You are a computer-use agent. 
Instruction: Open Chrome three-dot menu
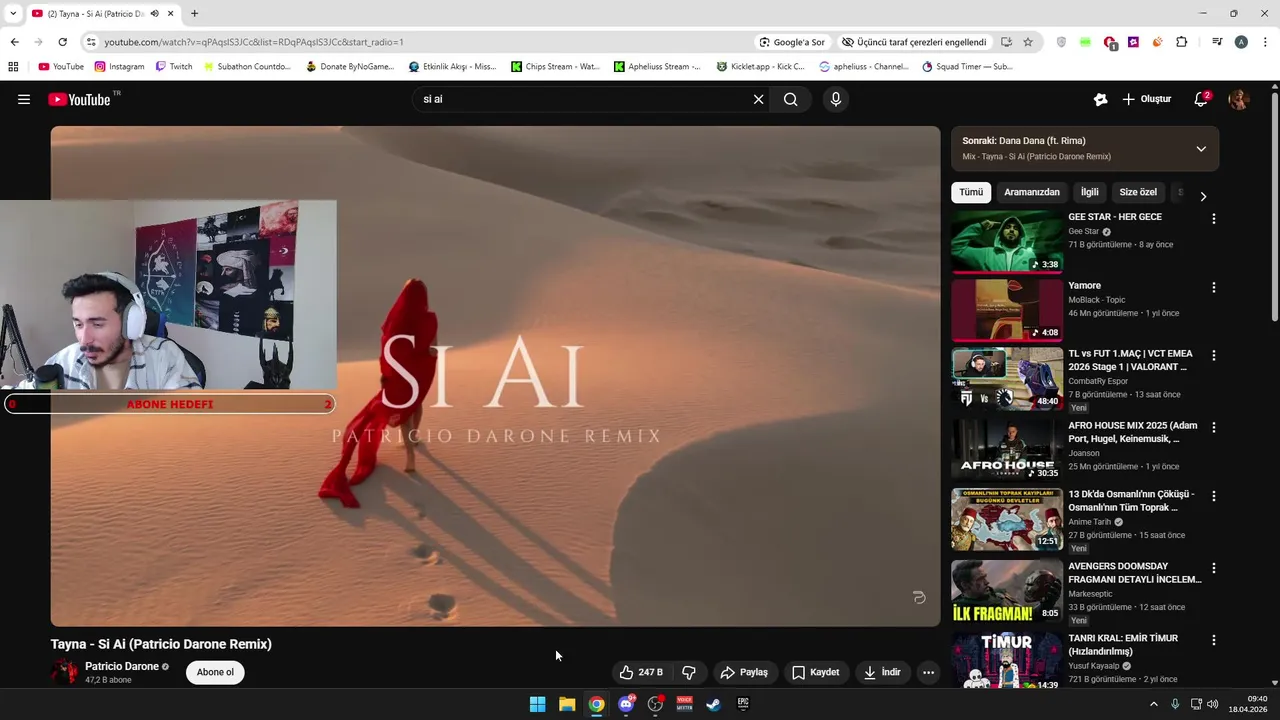coord(1266,42)
